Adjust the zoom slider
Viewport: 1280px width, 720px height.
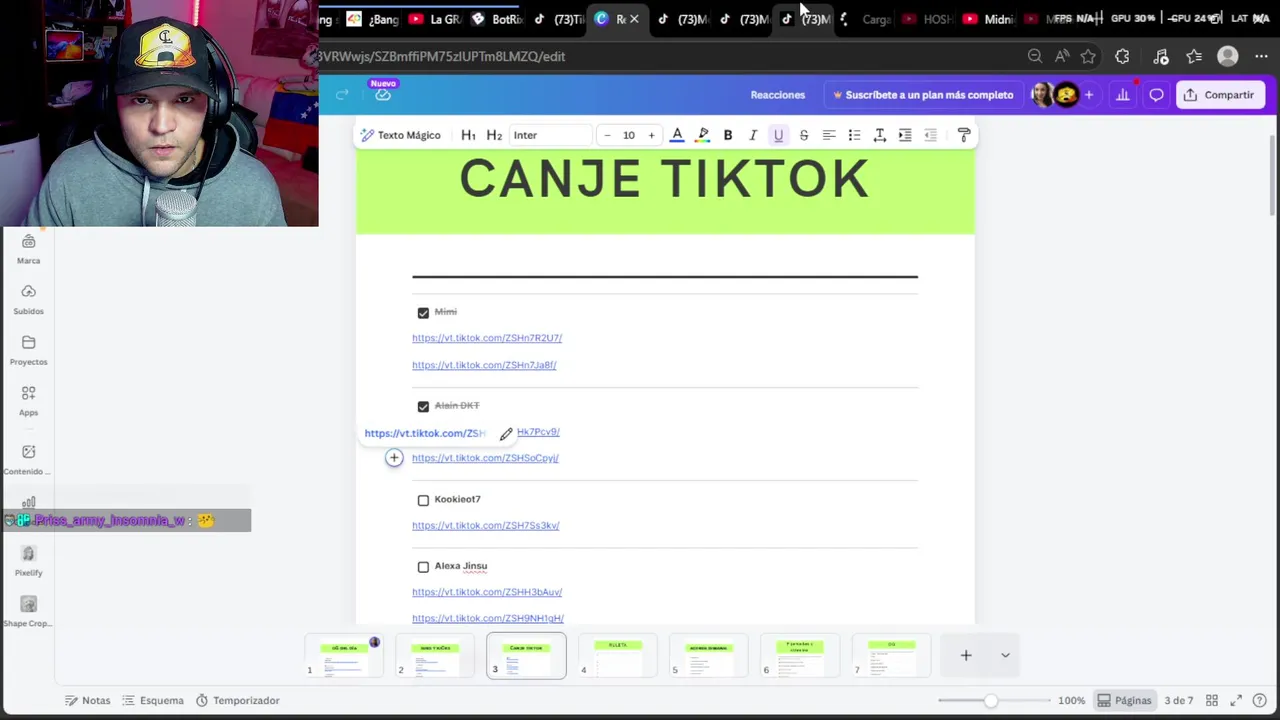[x=990, y=700]
